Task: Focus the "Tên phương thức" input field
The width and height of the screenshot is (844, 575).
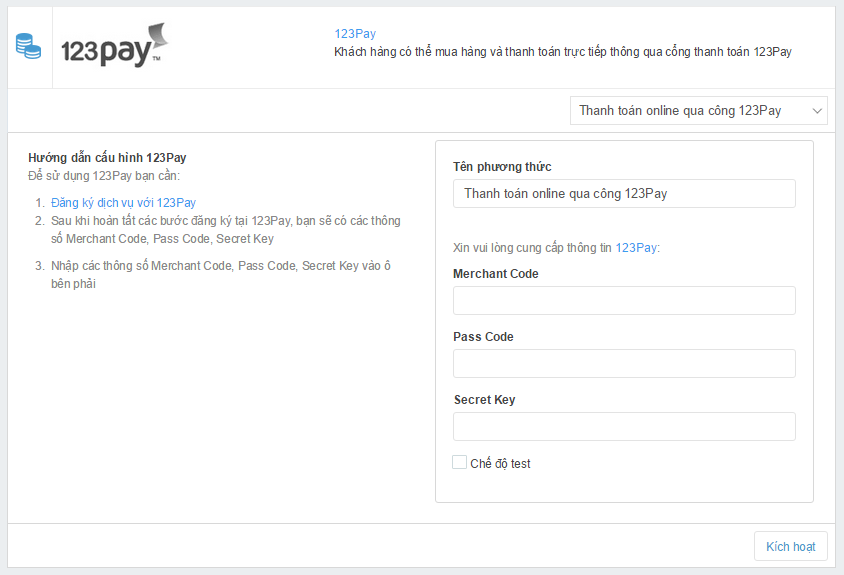Action: click(x=624, y=193)
